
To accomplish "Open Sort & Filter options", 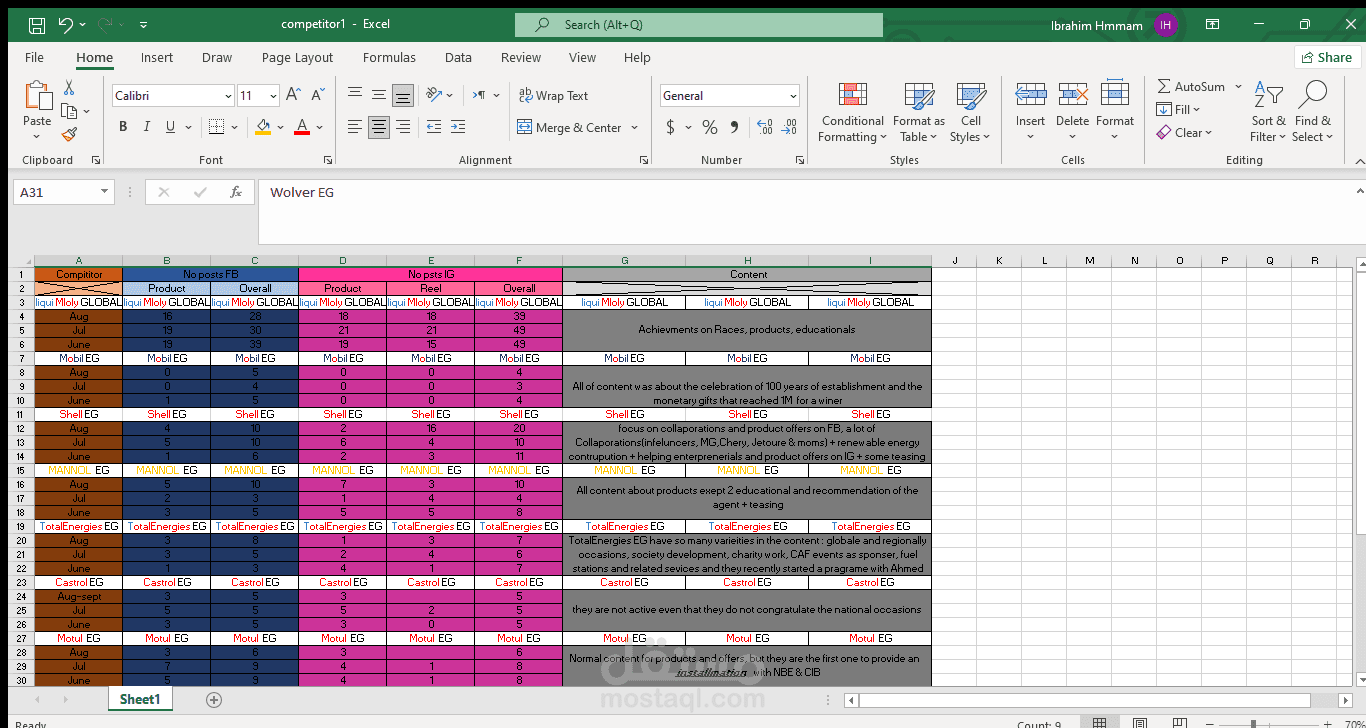I will click(1268, 112).
